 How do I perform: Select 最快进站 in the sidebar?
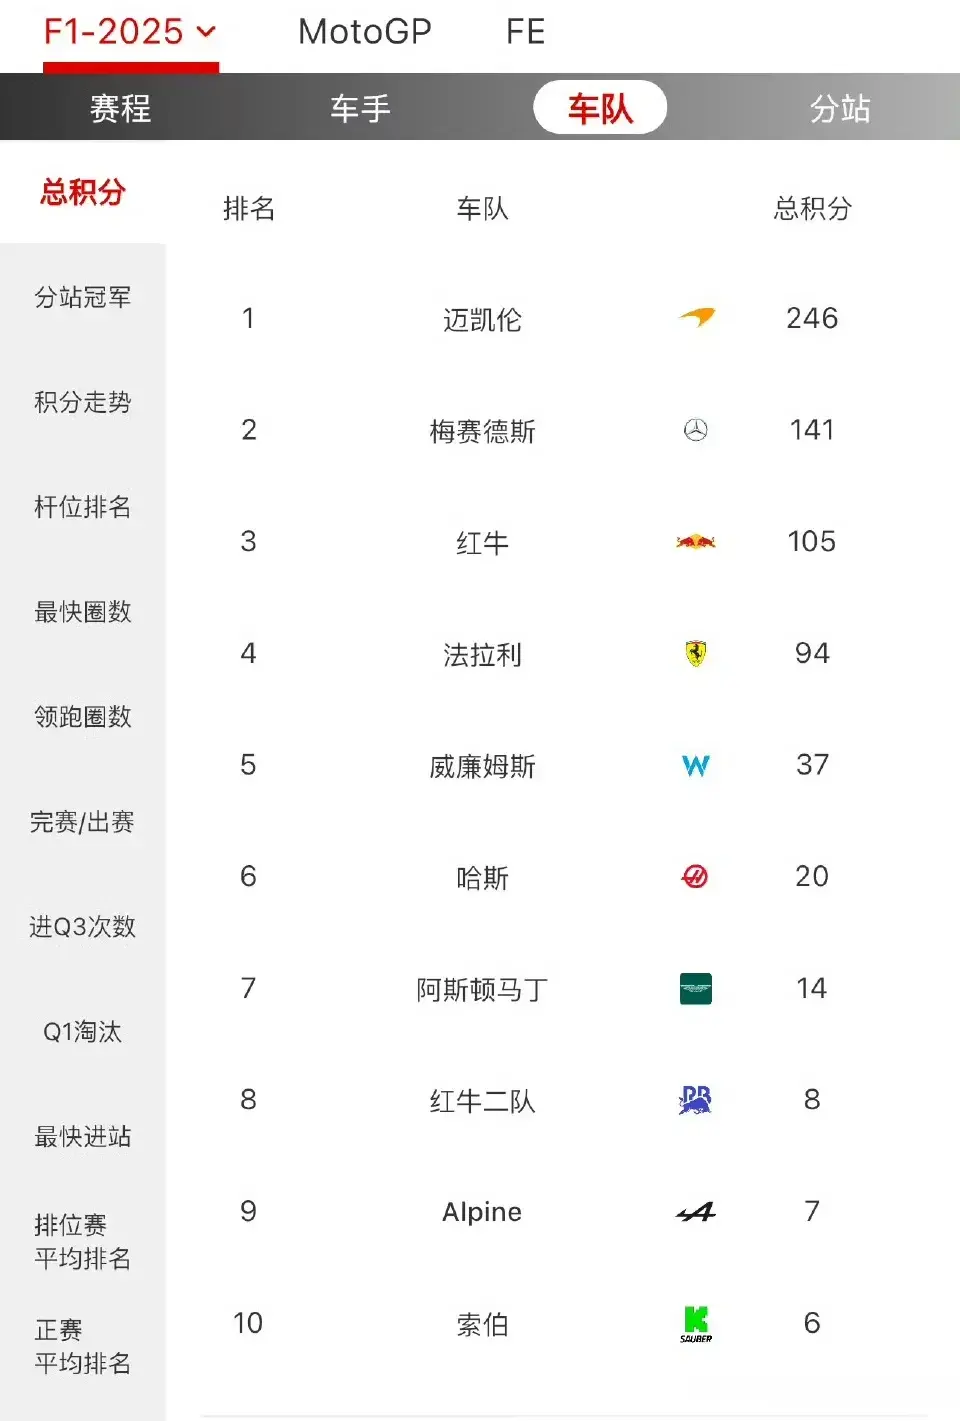pos(83,1137)
